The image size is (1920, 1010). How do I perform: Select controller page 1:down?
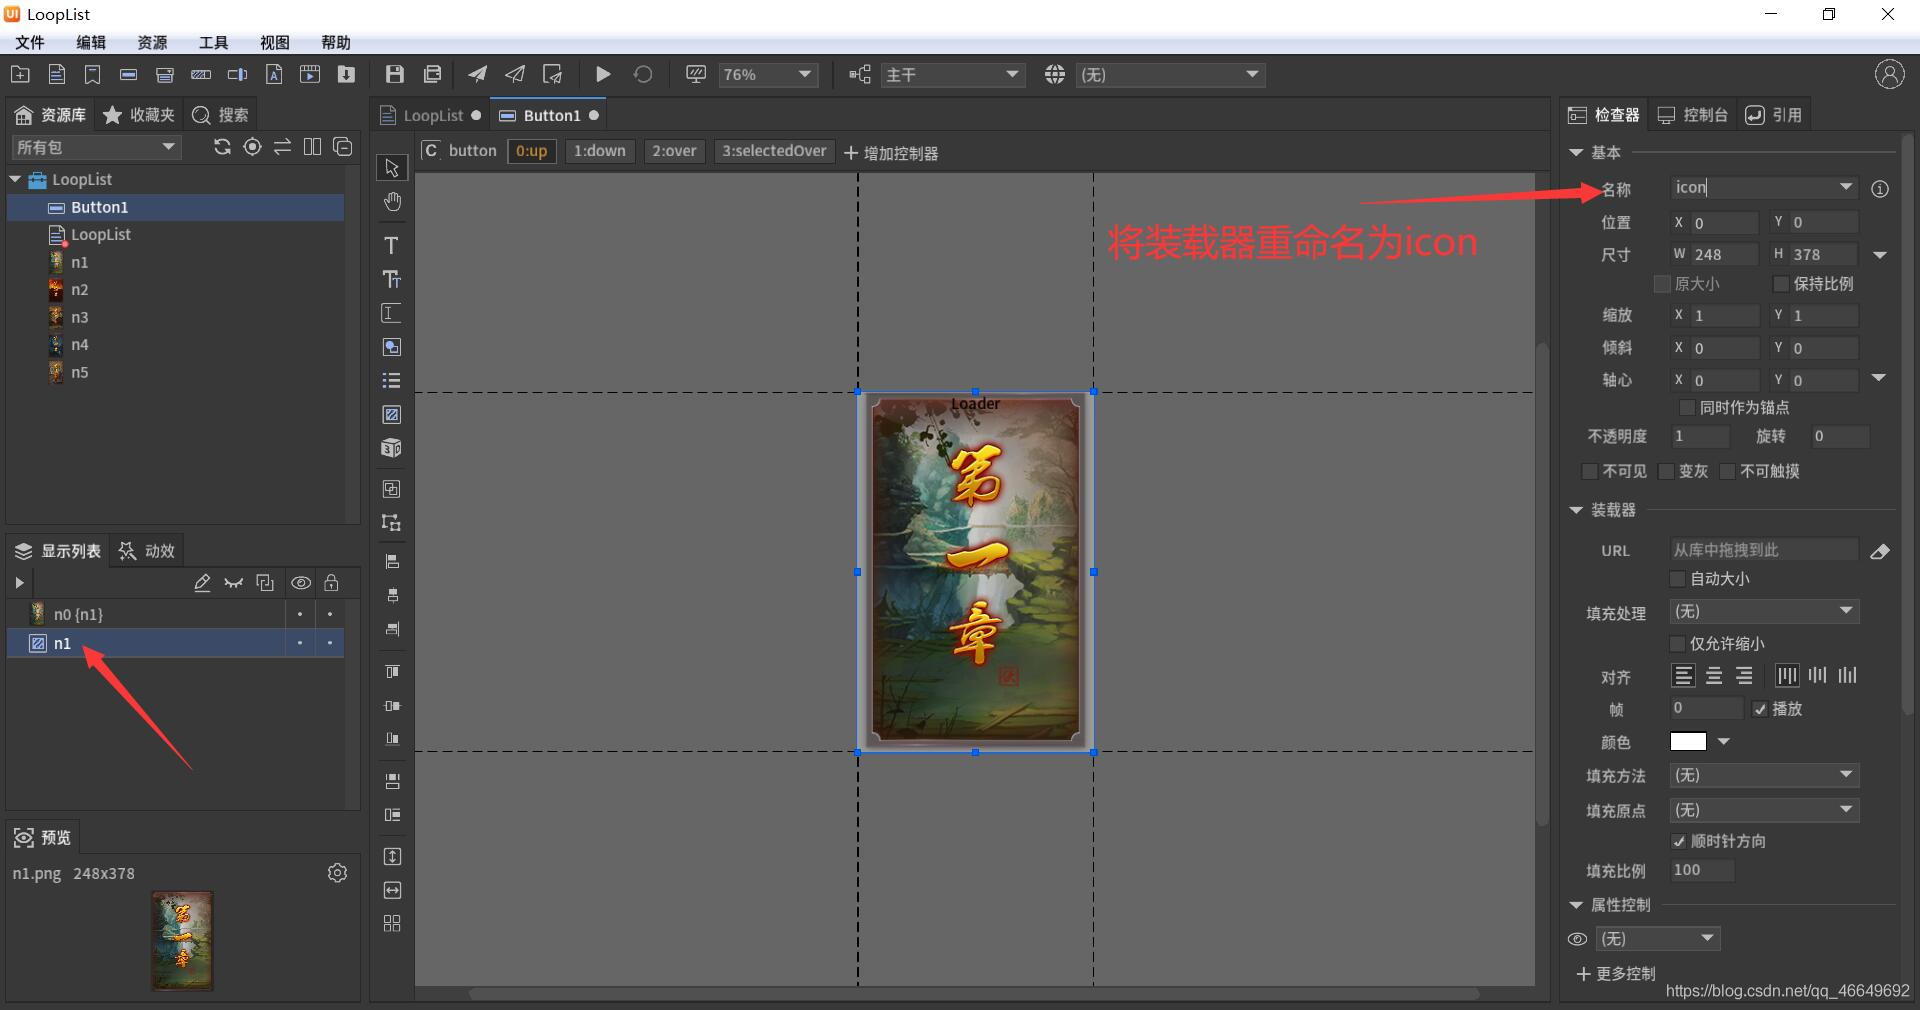click(599, 151)
